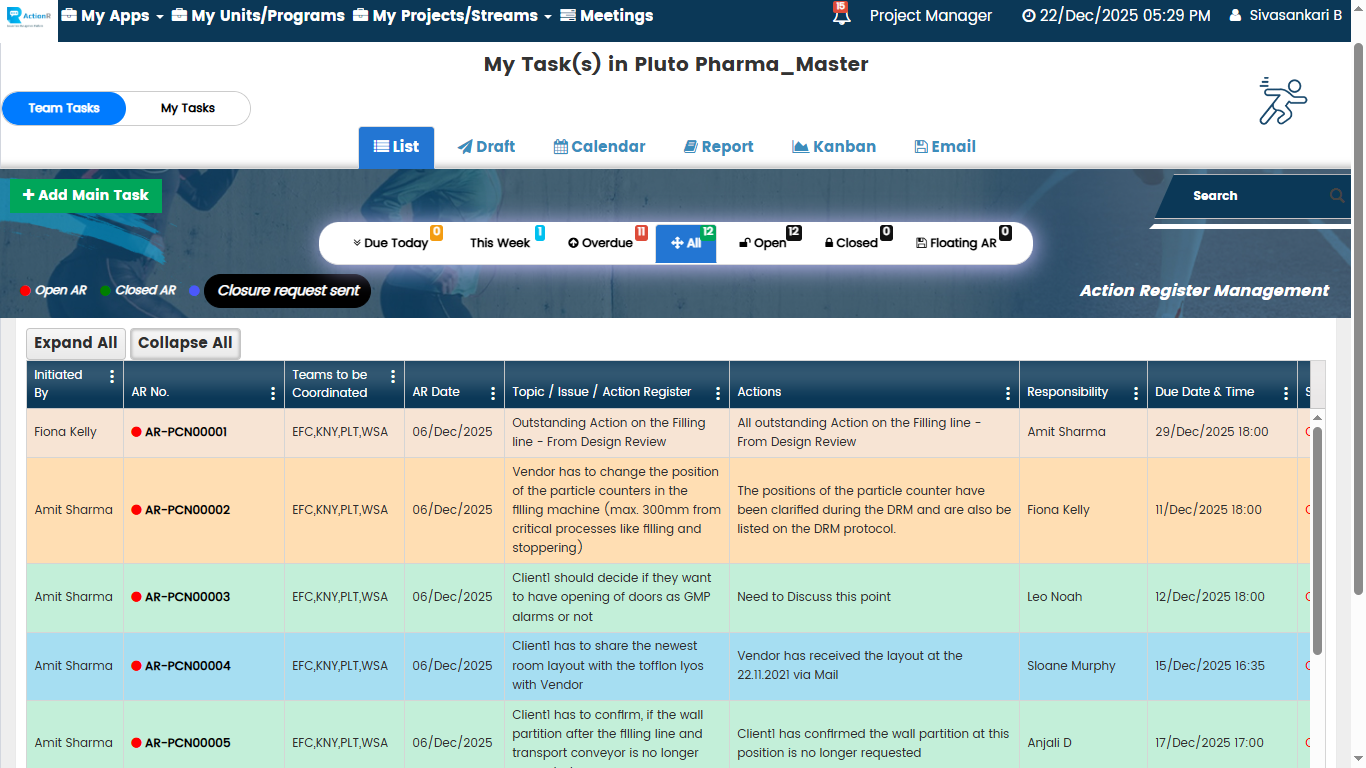Open the Actions column options icon
The width and height of the screenshot is (1366, 768).
point(1008,393)
